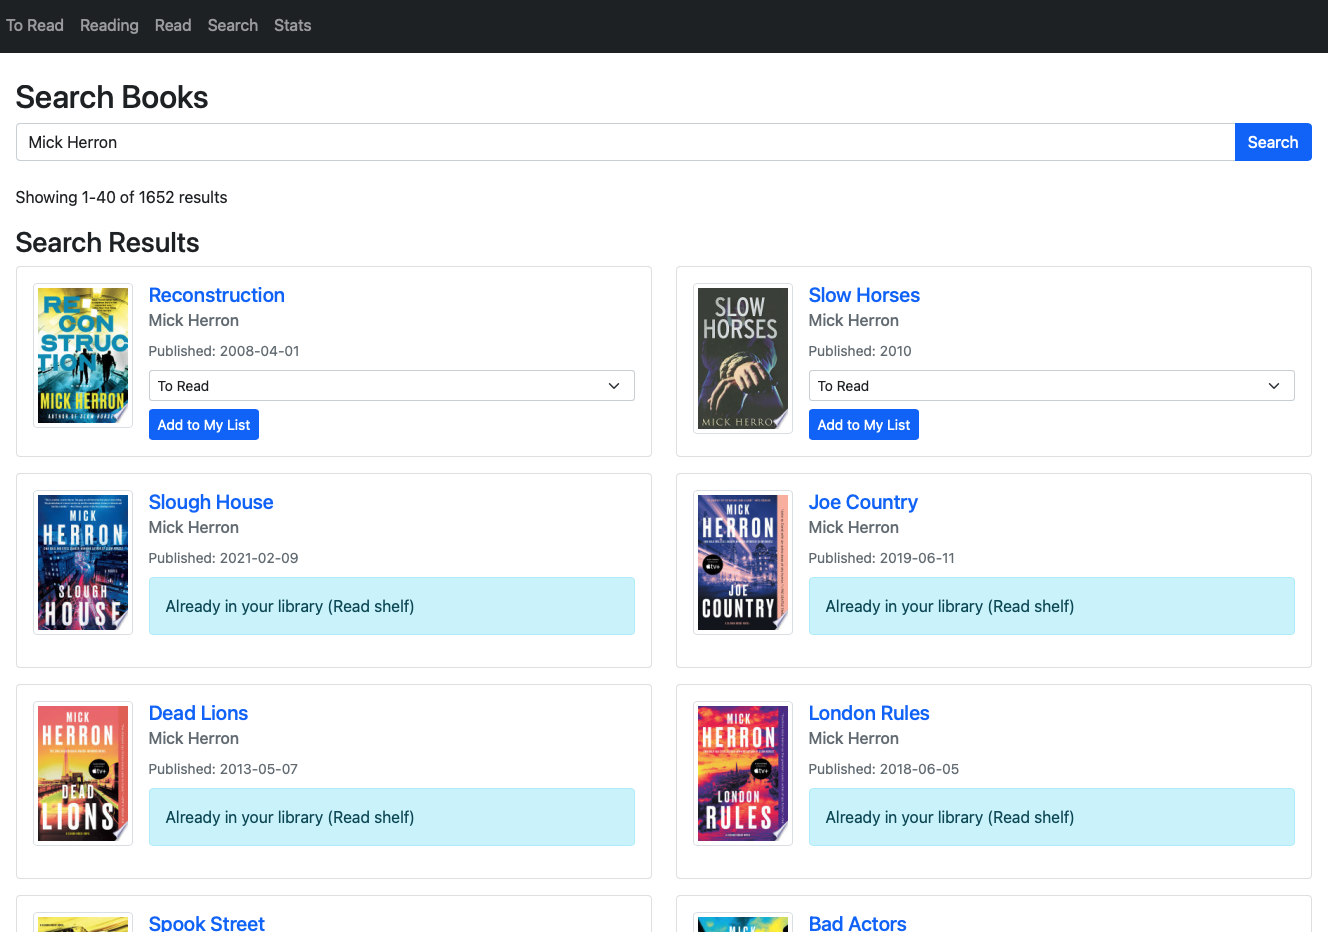Select the Joe Country cover thumbnail
Viewport: 1328px width, 932px height.
click(743, 562)
